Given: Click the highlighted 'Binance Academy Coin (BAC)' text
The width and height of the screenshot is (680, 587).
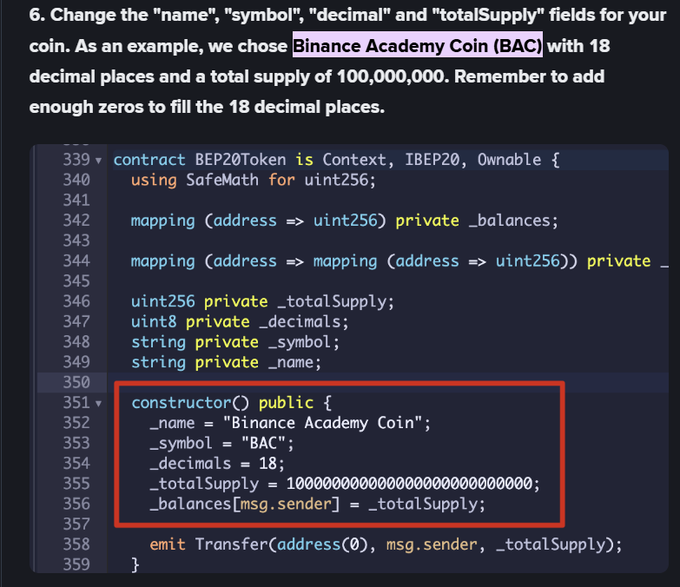Looking at the screenshot, I should point(418,46).
